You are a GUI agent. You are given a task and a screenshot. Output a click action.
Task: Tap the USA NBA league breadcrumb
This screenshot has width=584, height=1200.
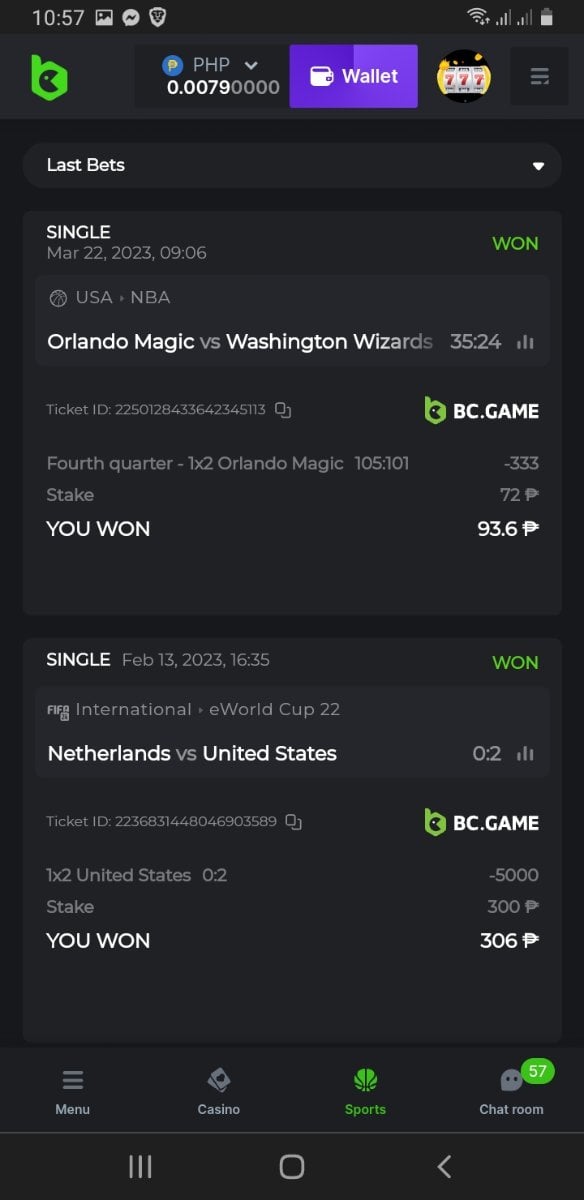click(109, 297)
